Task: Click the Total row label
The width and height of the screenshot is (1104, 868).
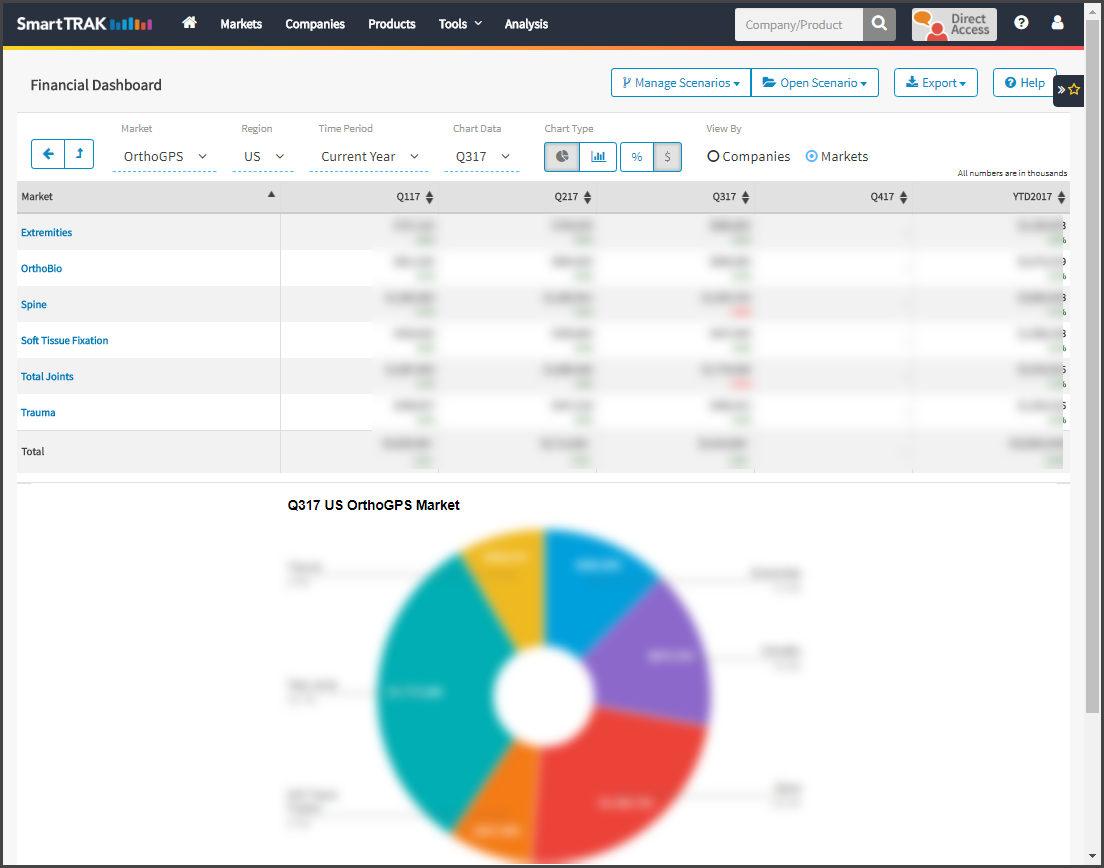Action: click(32, 451)
